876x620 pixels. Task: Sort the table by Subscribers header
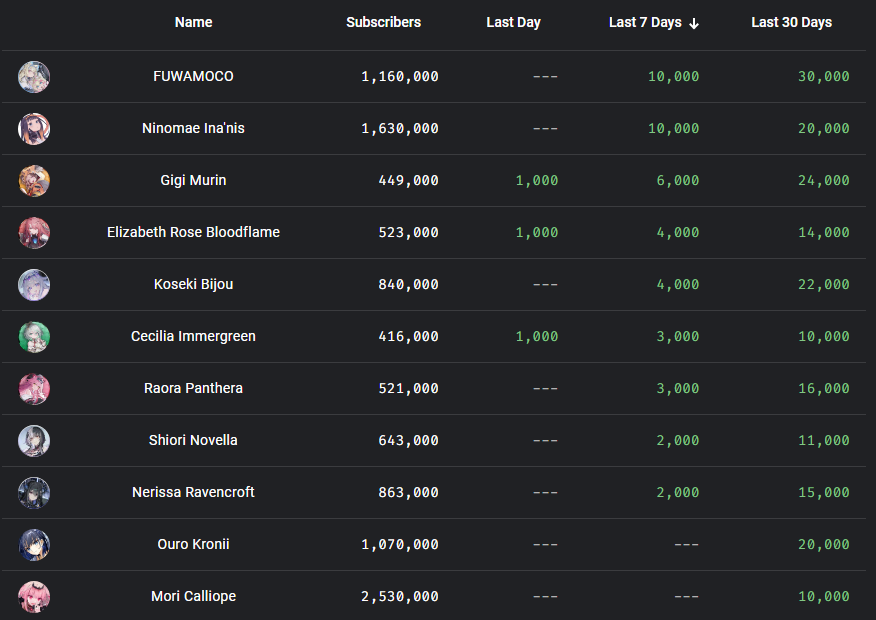[x=383, y=22]
